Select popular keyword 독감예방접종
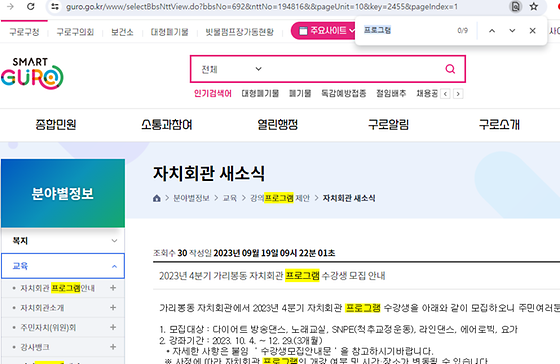Image resolution: width=560 pixels, height=364 pixels. pyautogui.click(x=344, y=94)
